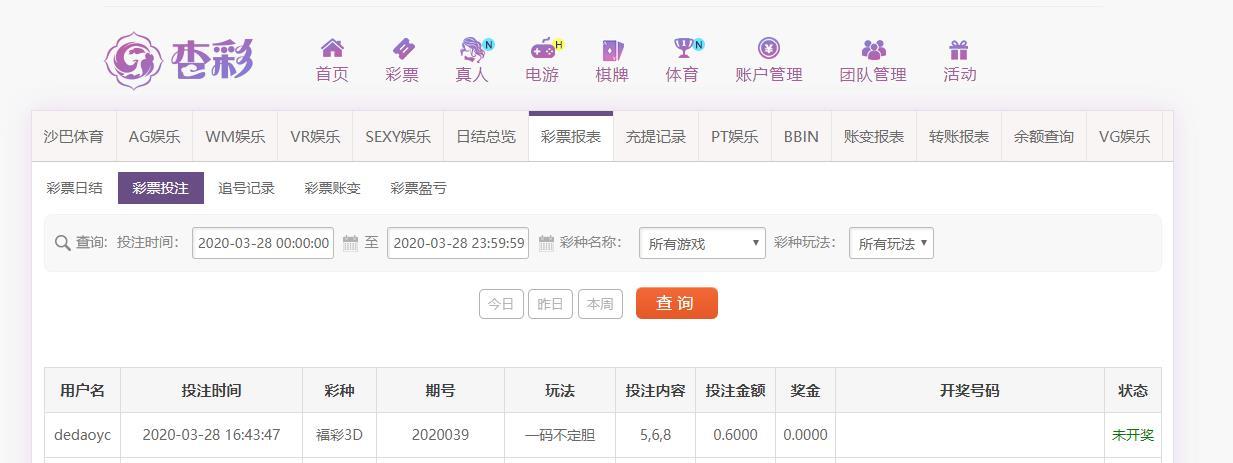Click the 杏彩 site logo
This screenshot has height=463, width=1233.
179,60
